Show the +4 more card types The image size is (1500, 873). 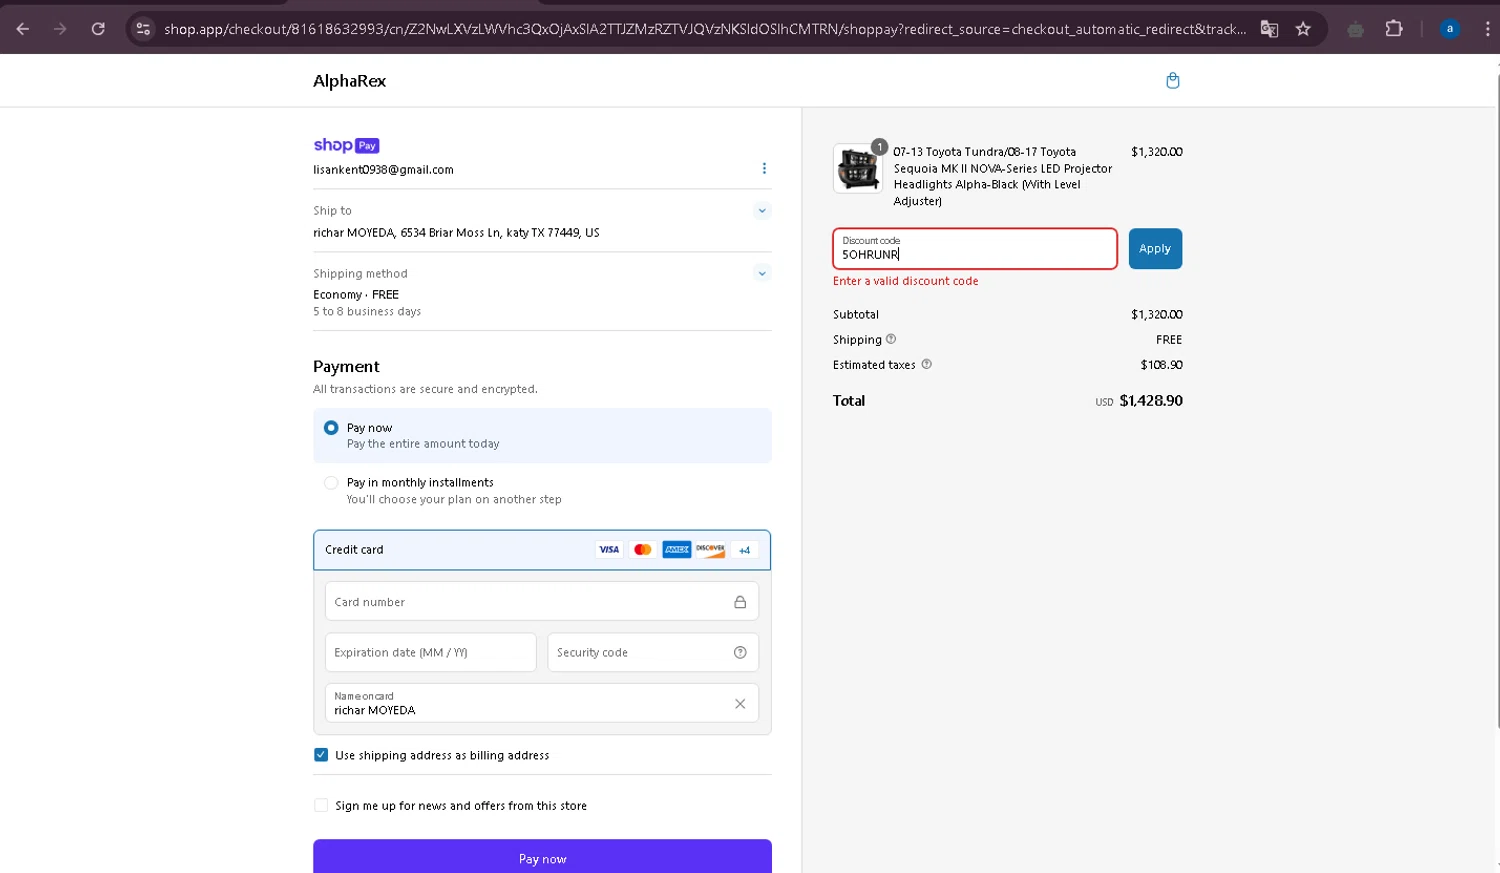(x=744, y=549)
